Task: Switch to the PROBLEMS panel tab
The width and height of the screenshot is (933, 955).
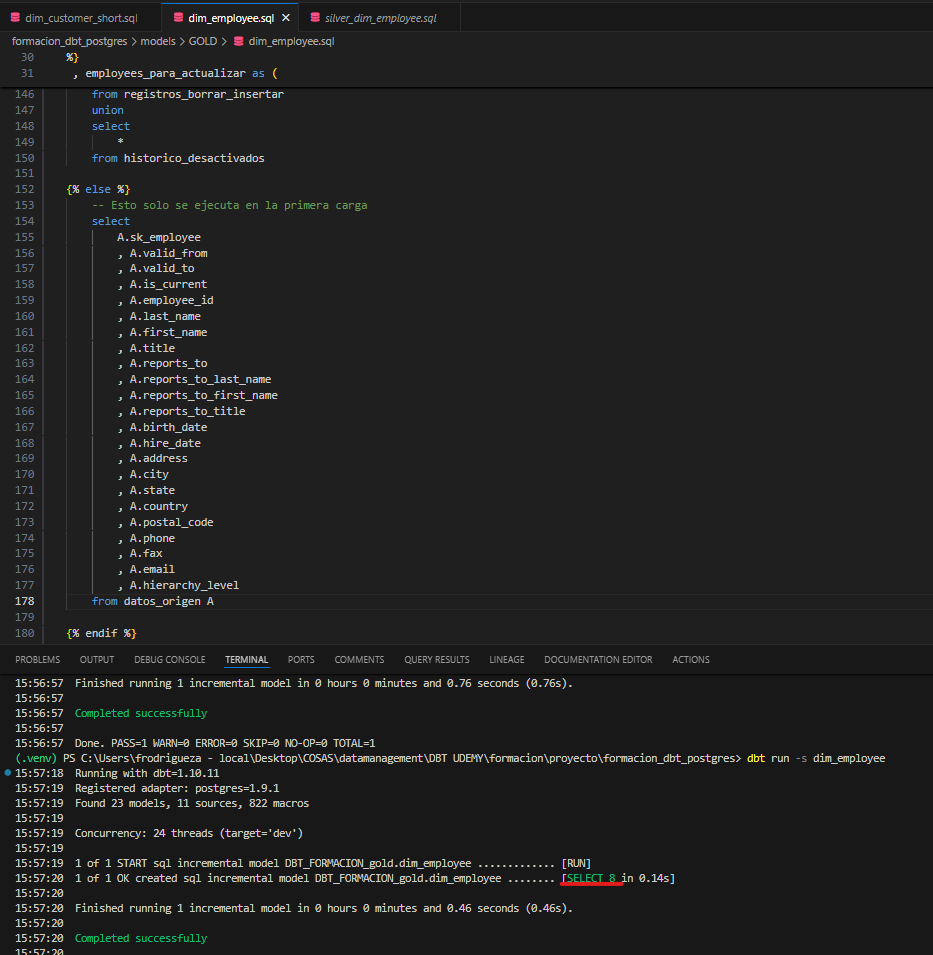Action: (37, 660)
